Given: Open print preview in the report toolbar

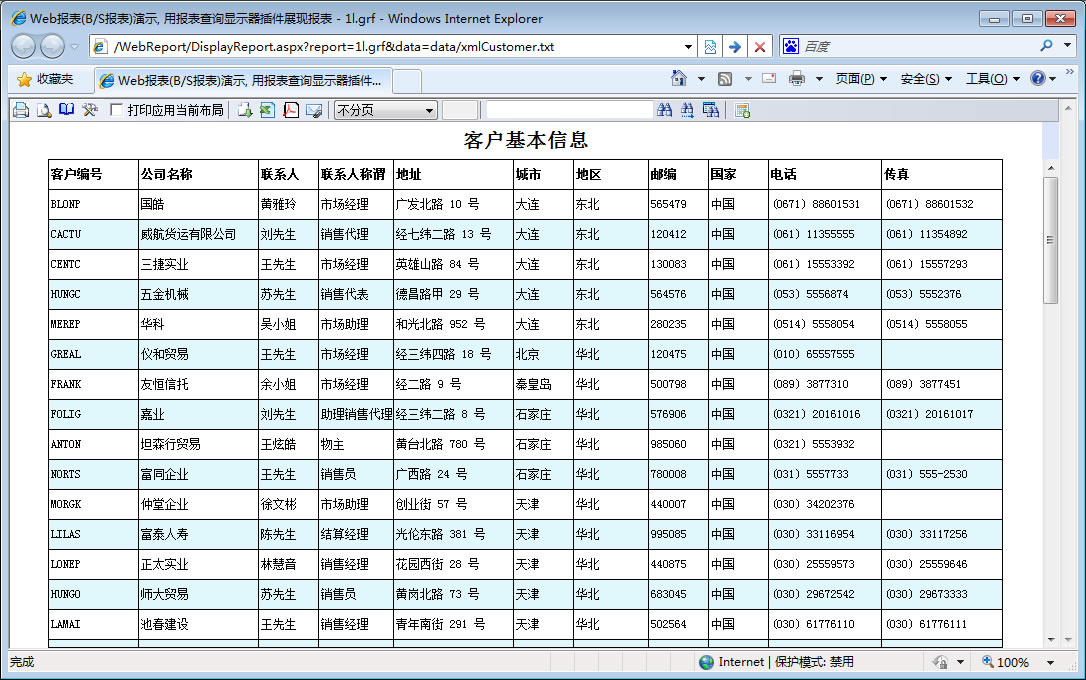Looking at the screenshot, I should point(44,110).
